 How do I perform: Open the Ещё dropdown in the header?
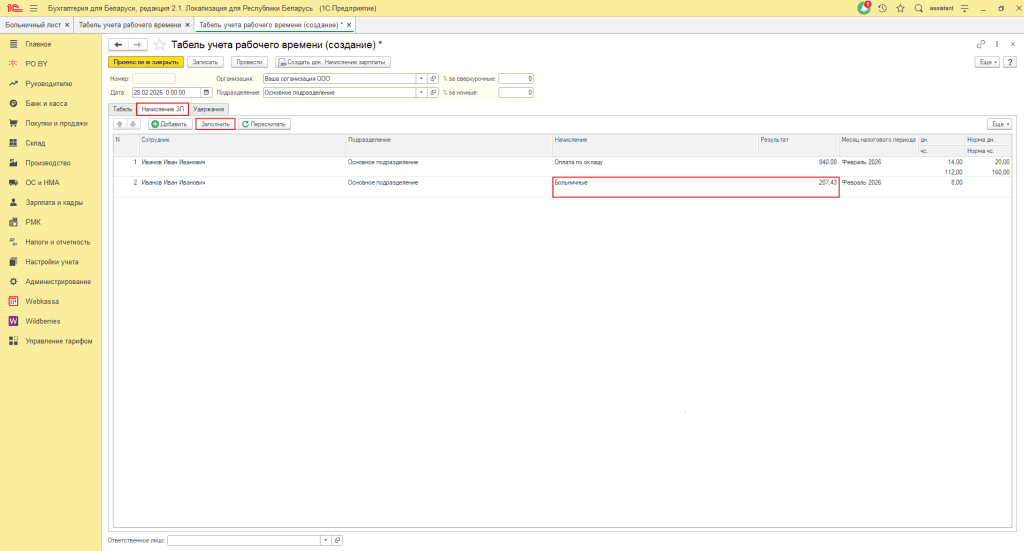click(x=987, y=62)
